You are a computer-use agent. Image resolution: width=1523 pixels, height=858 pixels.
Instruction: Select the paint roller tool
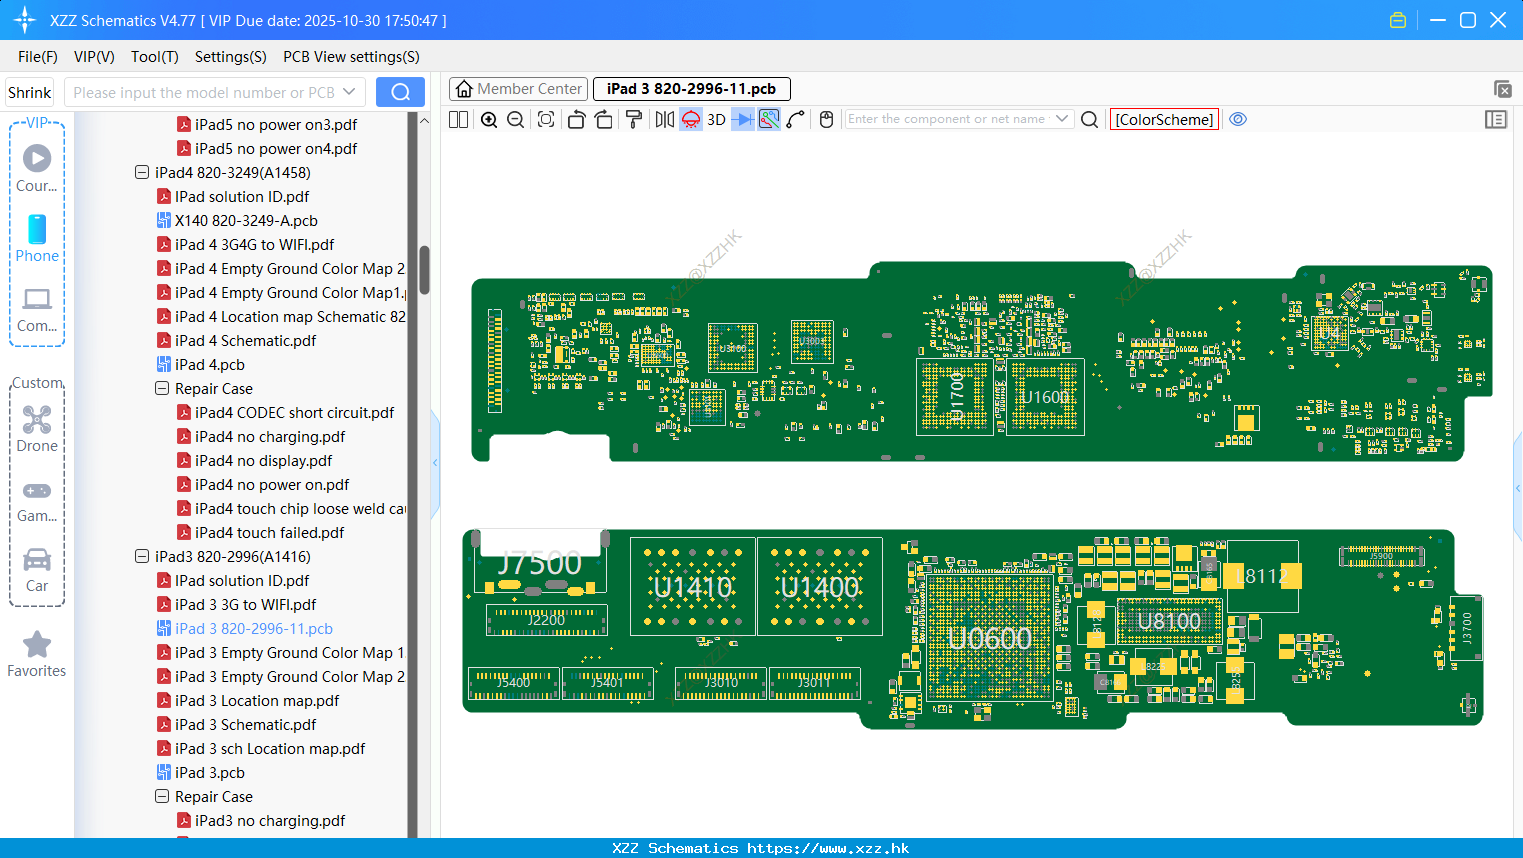(634, 120)
